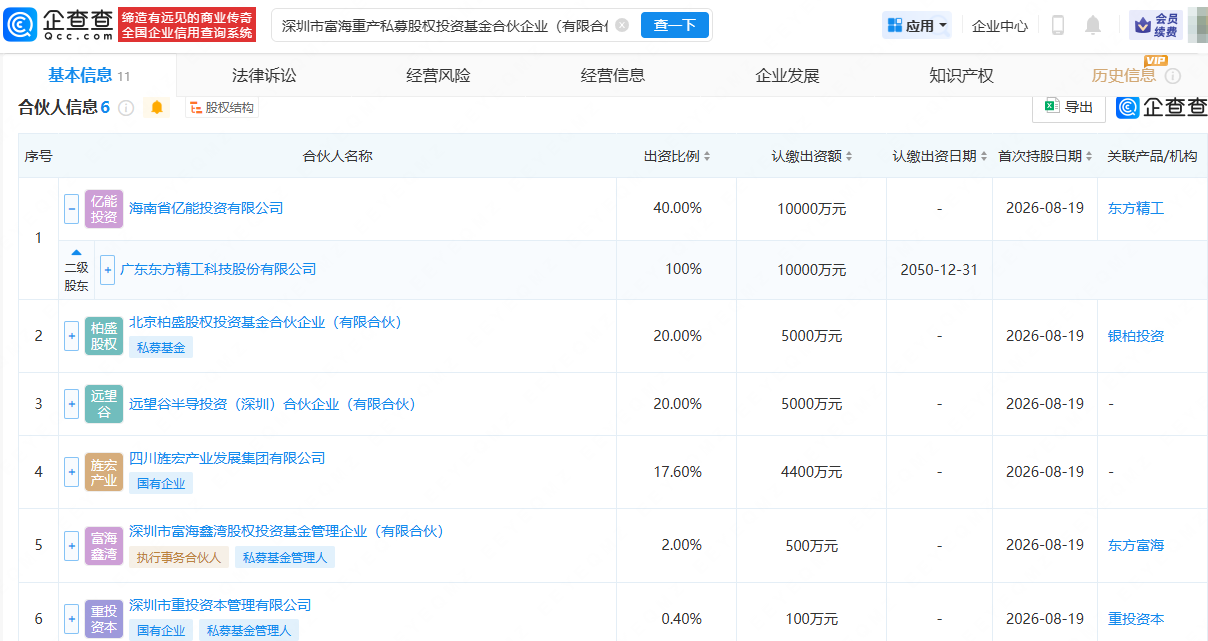Screen dimensions: 1208x641
Task: Switch to 基本信息 tab
Action: coord(89,75)
